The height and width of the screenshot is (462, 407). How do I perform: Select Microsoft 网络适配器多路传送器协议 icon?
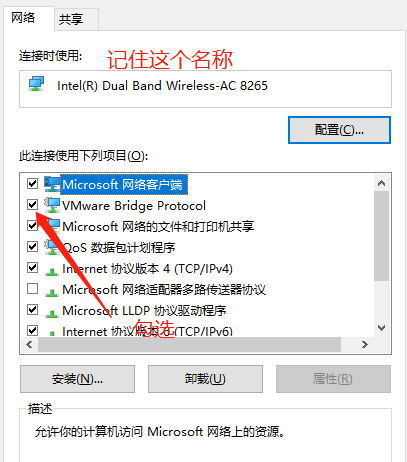click(x=52, y=292)
